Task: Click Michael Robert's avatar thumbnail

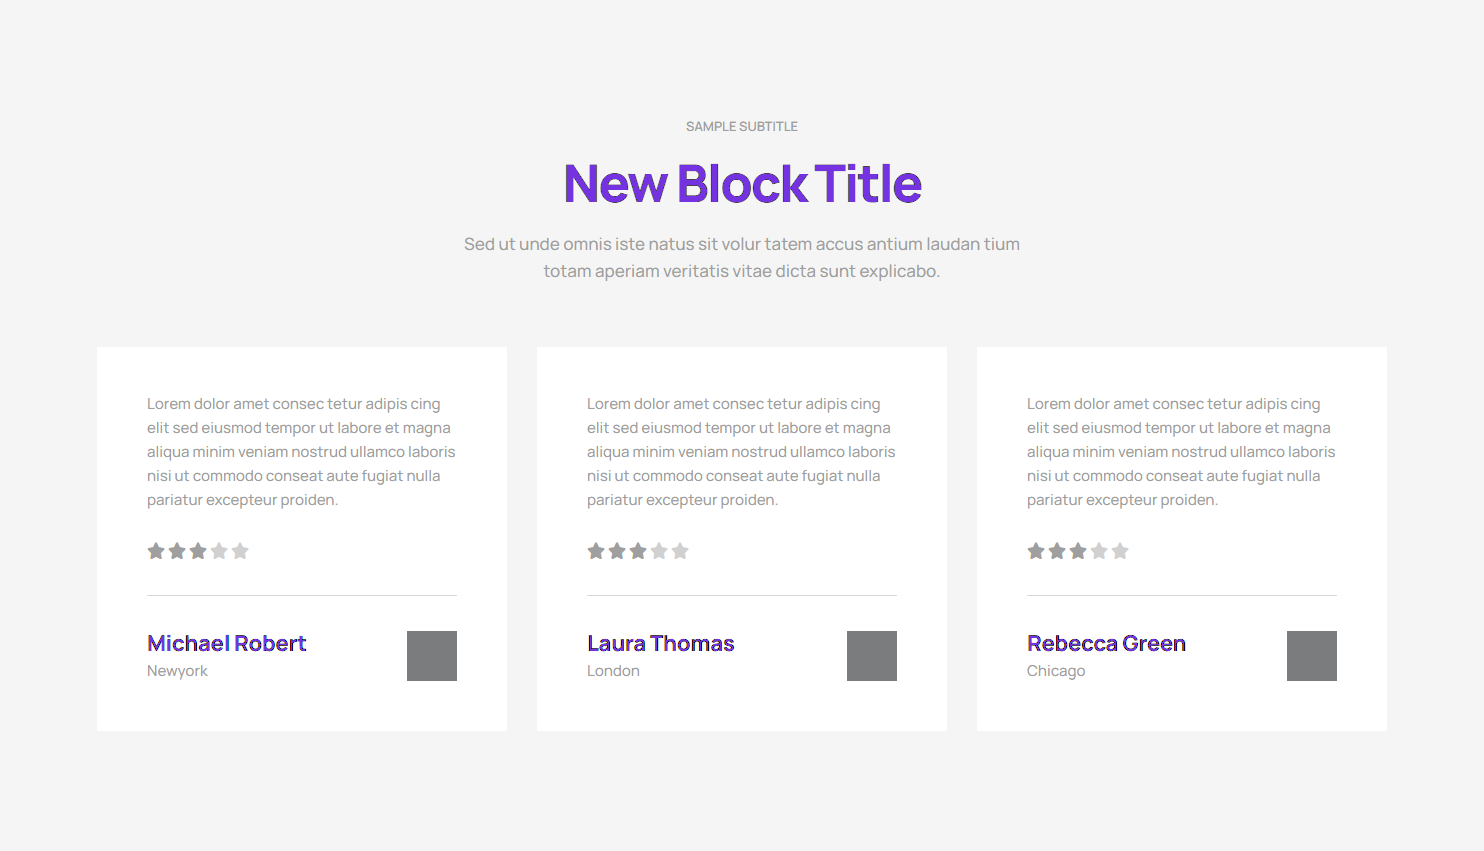Action: pyautogui.click(x=432, y=656)
